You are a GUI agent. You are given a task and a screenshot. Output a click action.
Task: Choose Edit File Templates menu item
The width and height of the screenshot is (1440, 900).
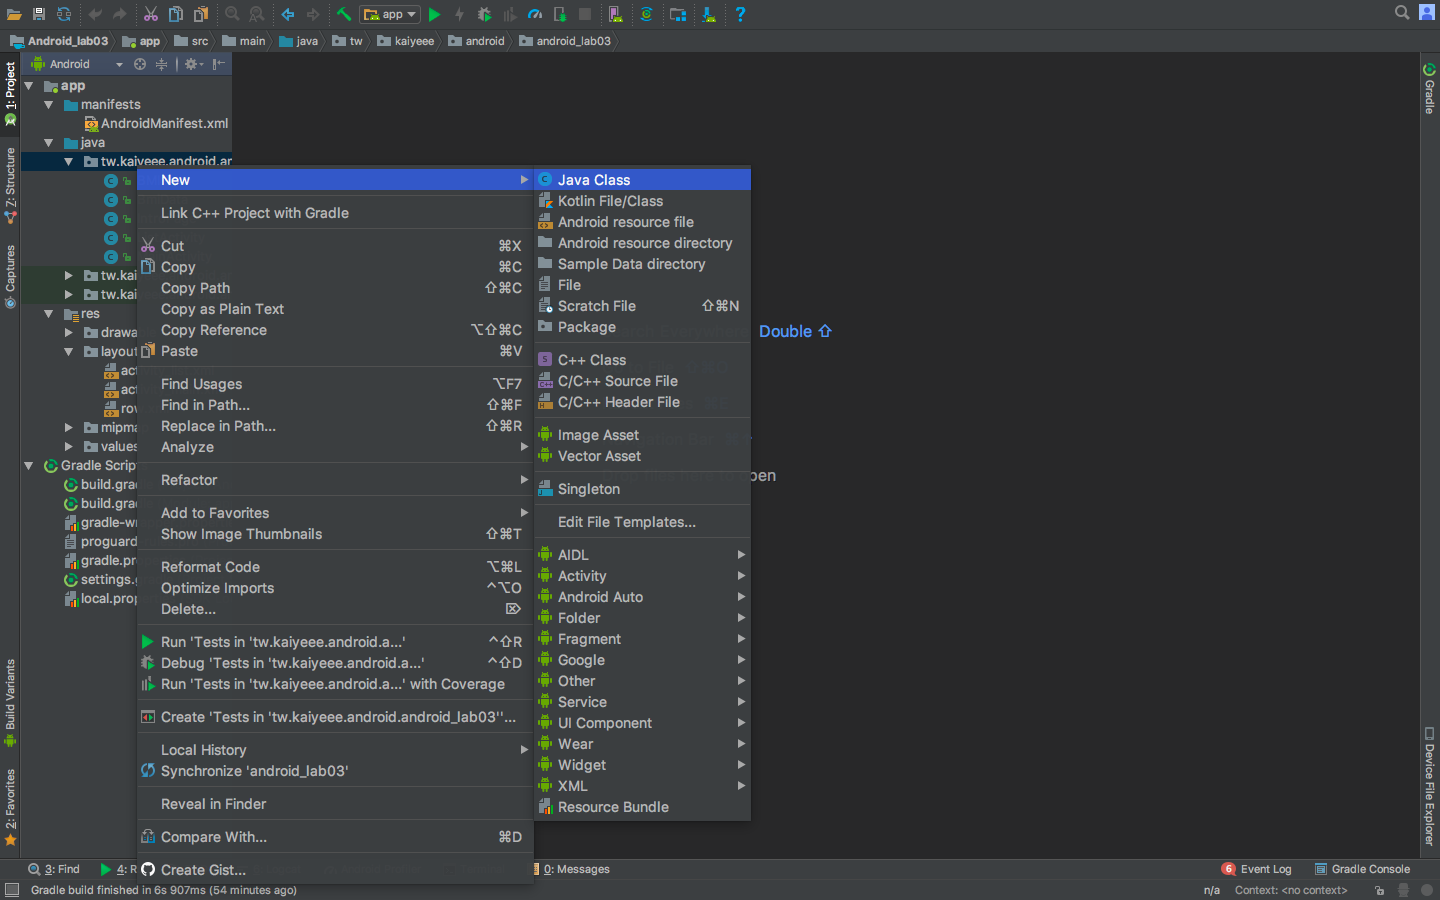643,522
